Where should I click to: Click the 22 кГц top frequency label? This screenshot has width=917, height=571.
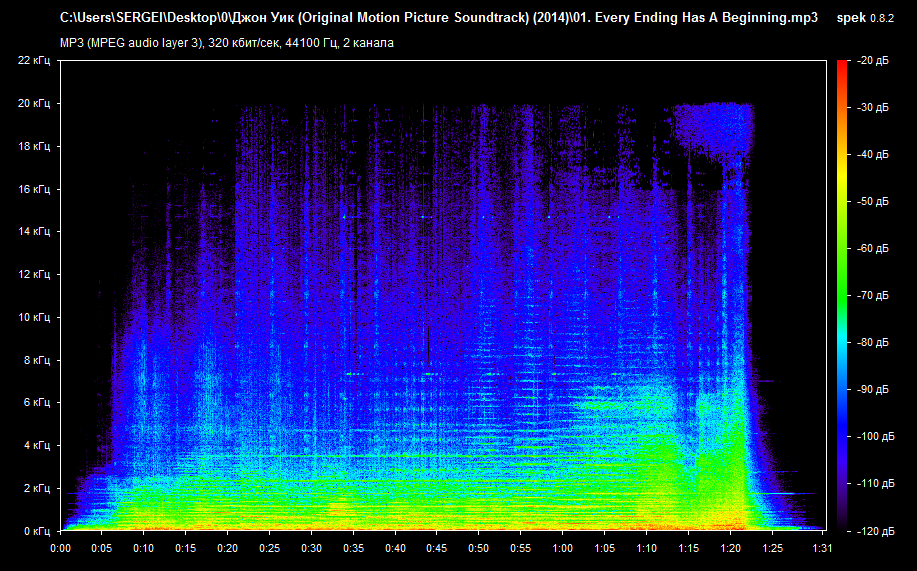click(34, 60)
